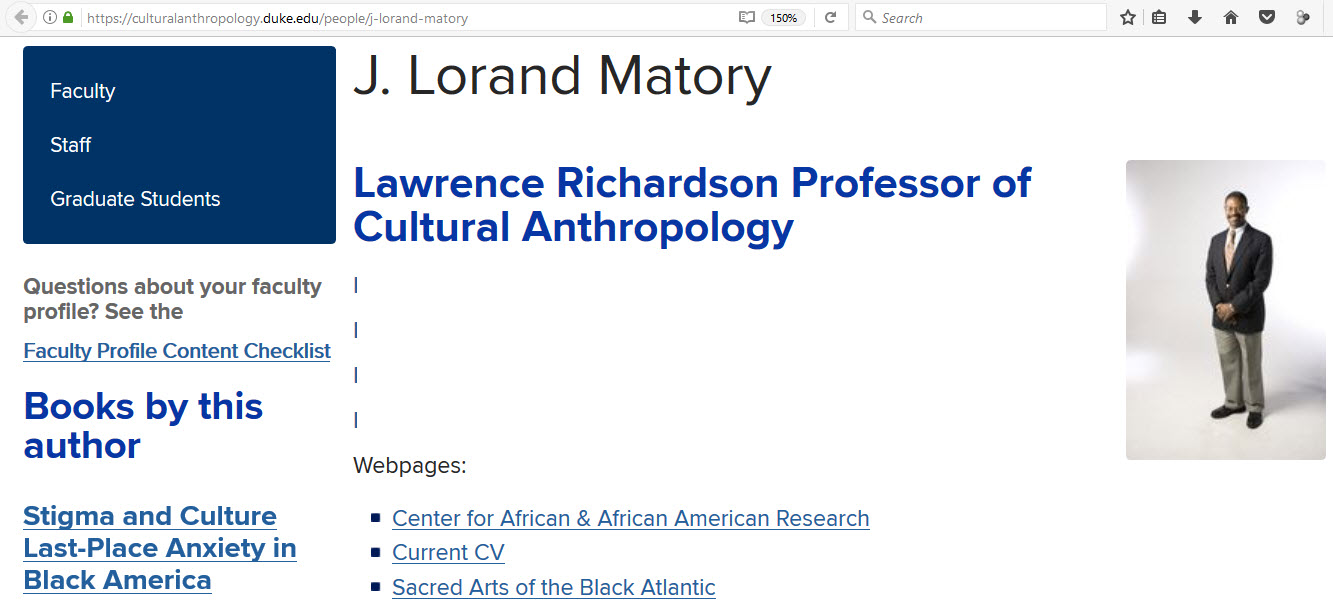The height and width of the screenshot is (601, 1333).
Task: Reset the 150% zoom level indicator
Action: [783, 18]
